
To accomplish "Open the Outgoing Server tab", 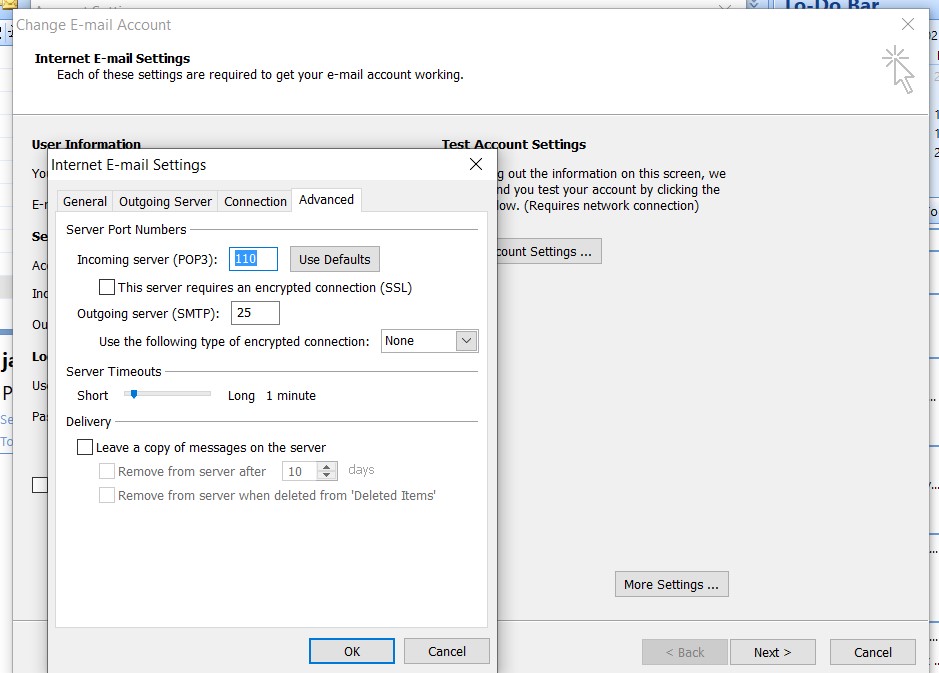I will [165, 201].
